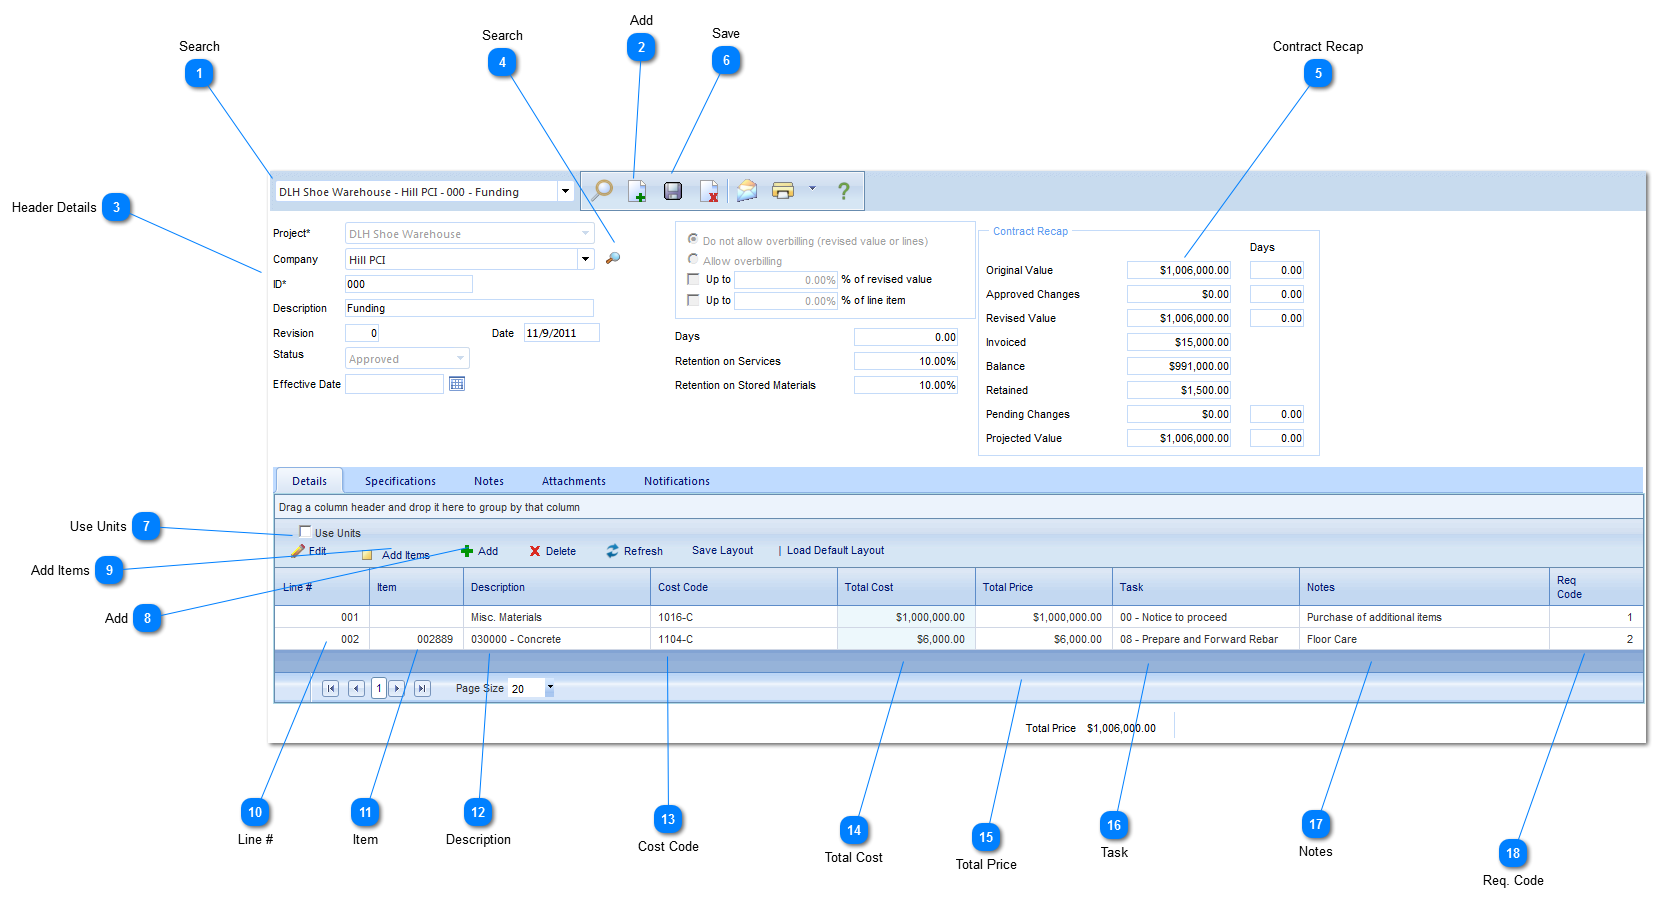Go to previous page of the grid
The height and width of the screenshot is (904, 1655).
tap(356, 688)
